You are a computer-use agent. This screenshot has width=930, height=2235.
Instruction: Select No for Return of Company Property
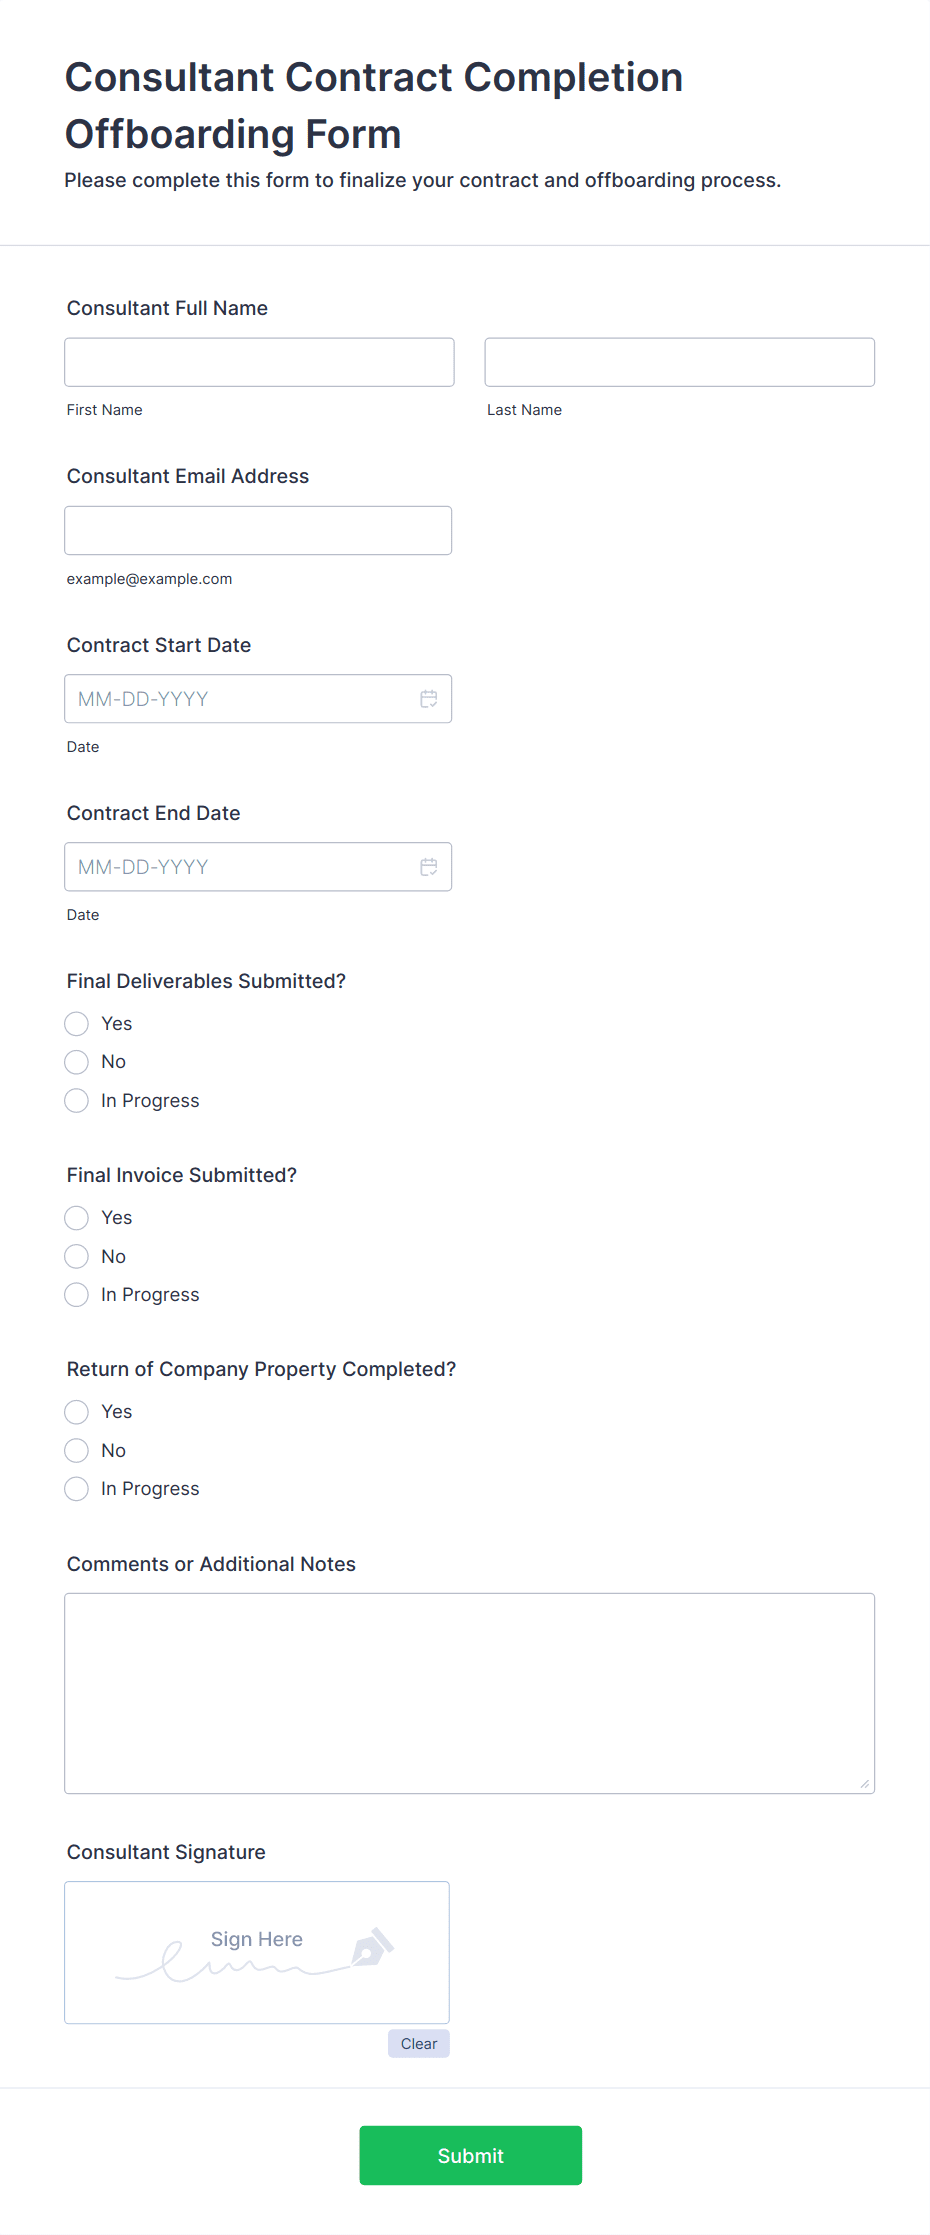point(77,1451)
